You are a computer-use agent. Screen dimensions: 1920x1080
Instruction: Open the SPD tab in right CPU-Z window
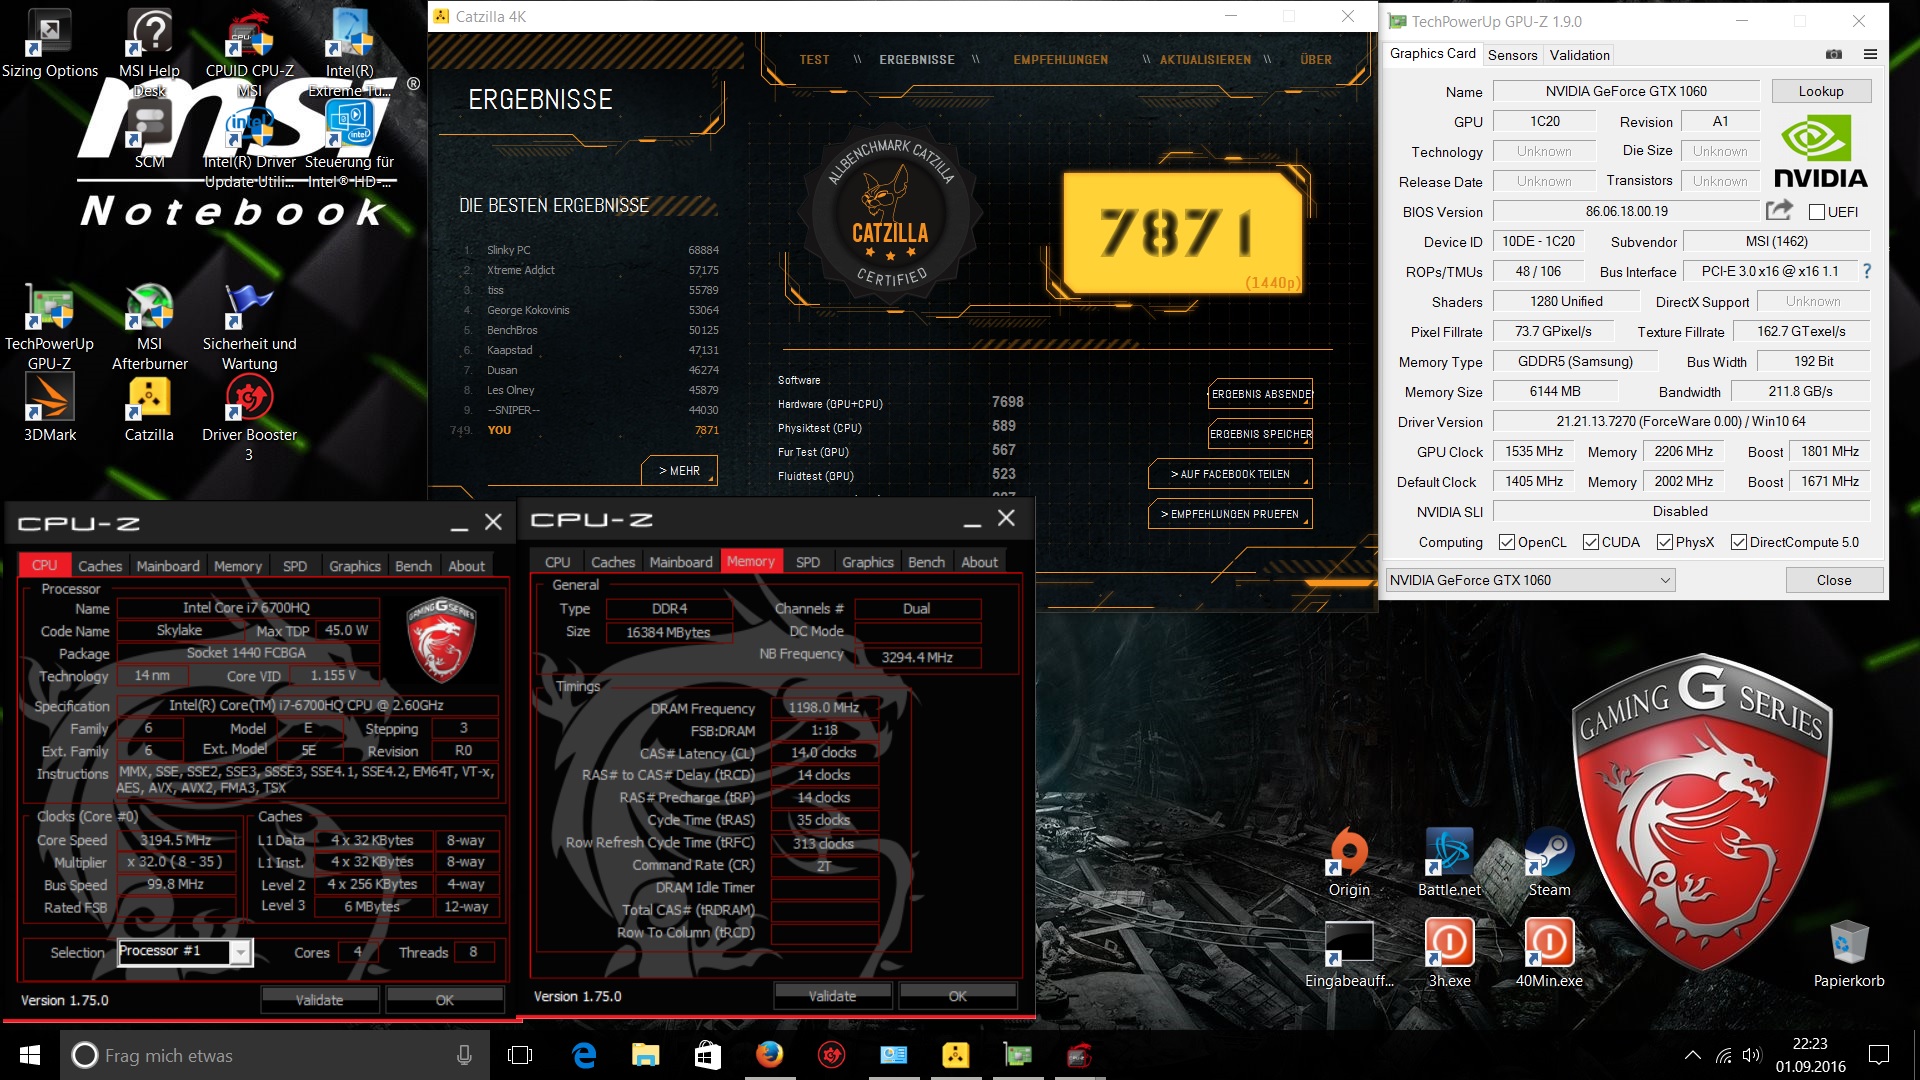(808, 562)
